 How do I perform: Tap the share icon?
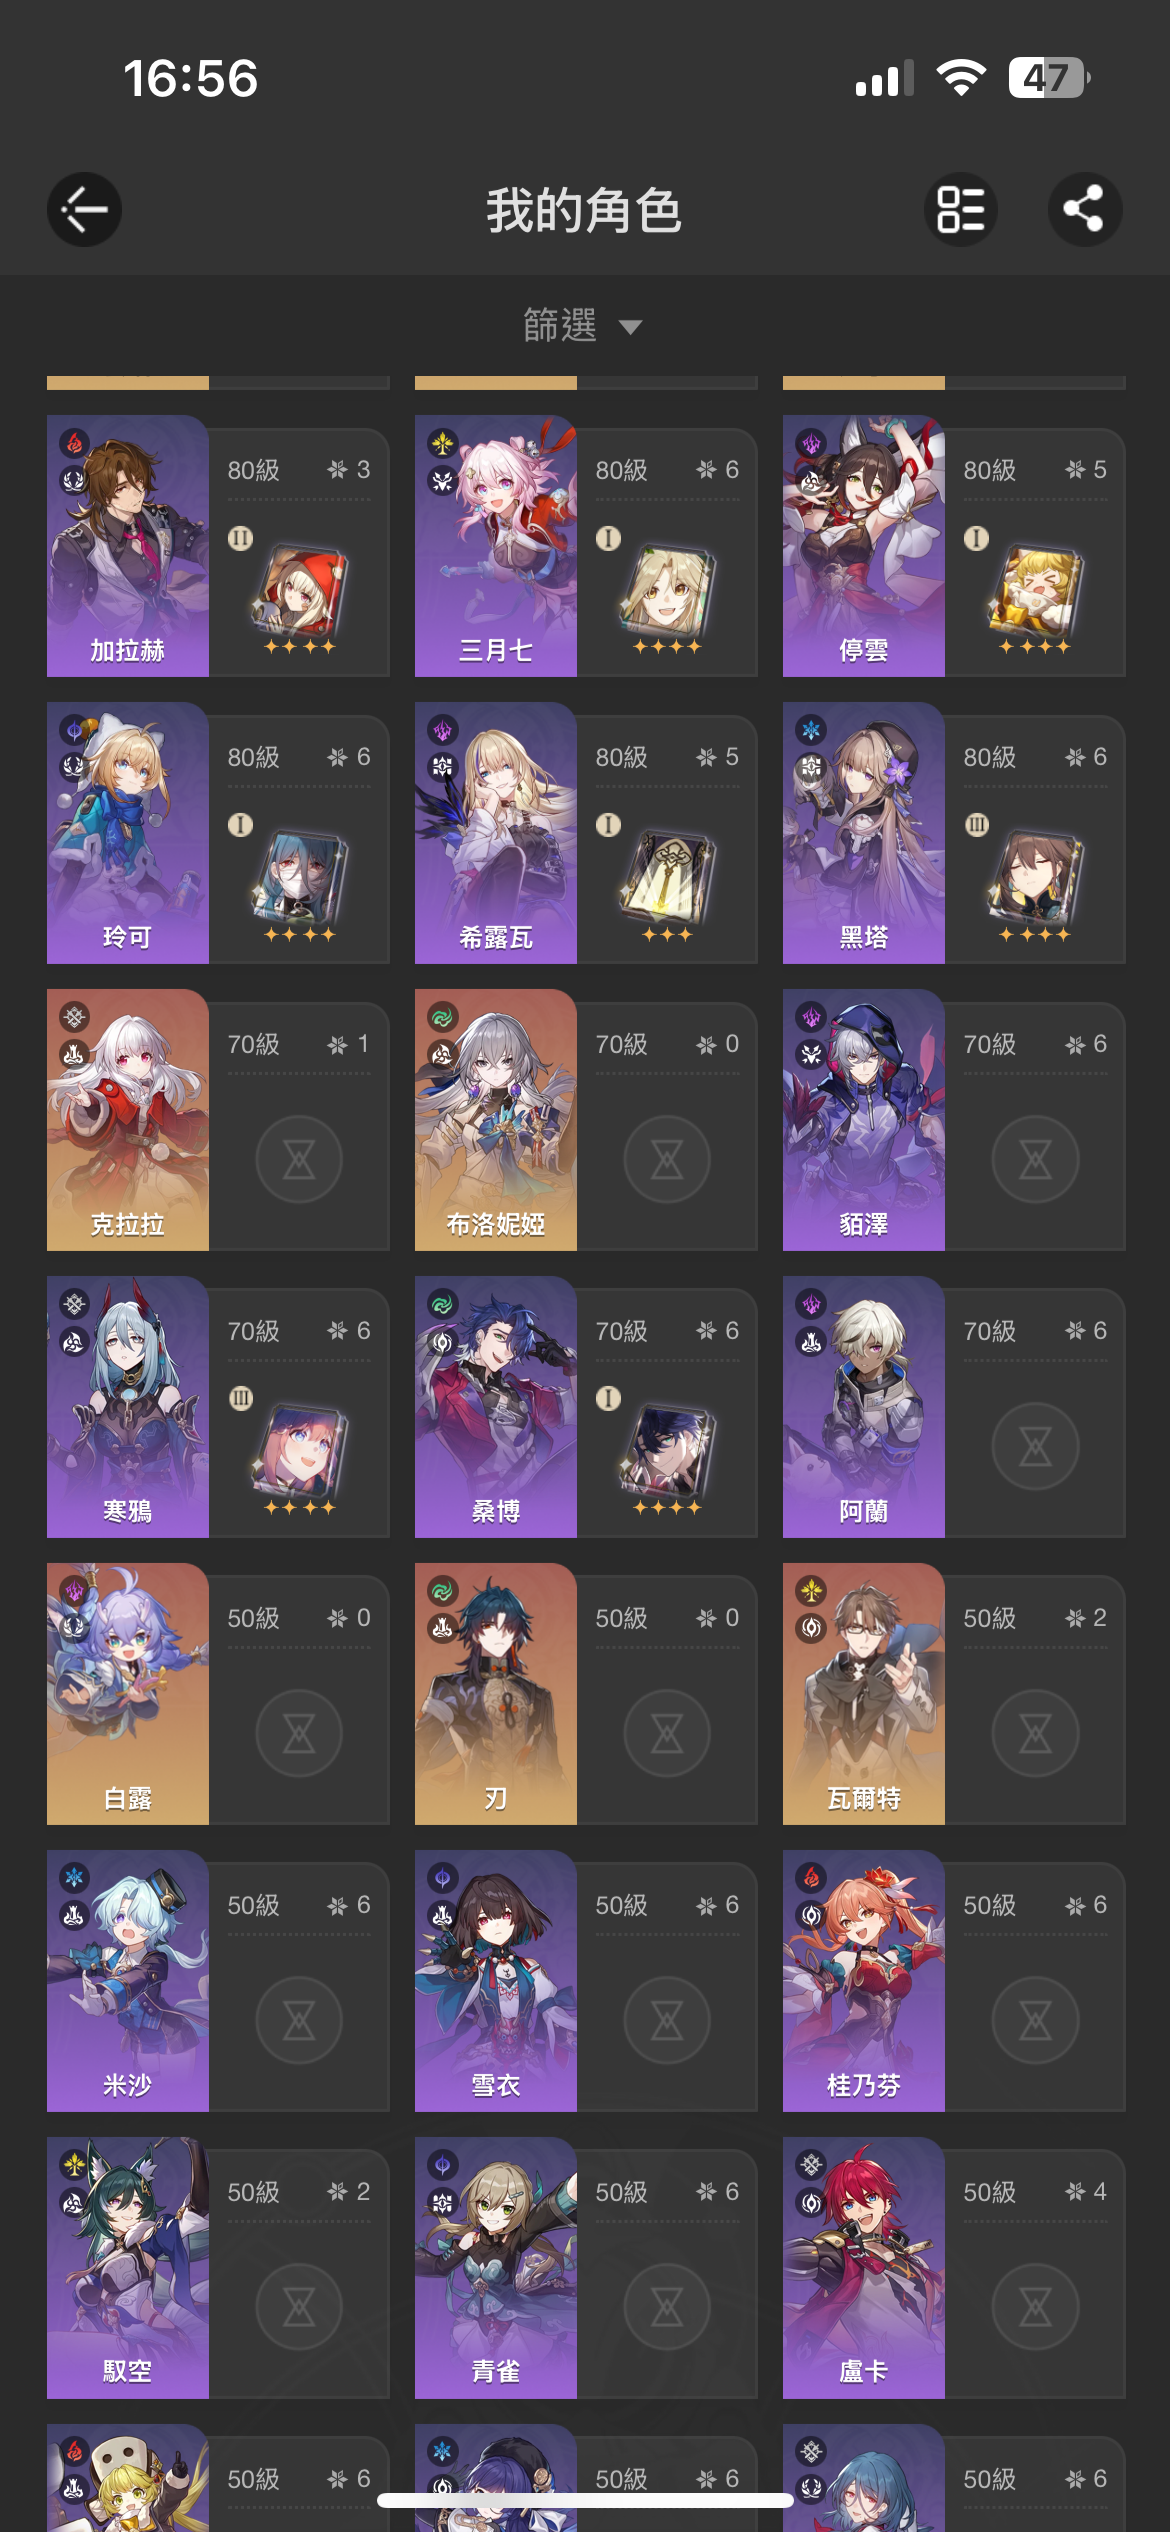click(x=1085, y=210)
